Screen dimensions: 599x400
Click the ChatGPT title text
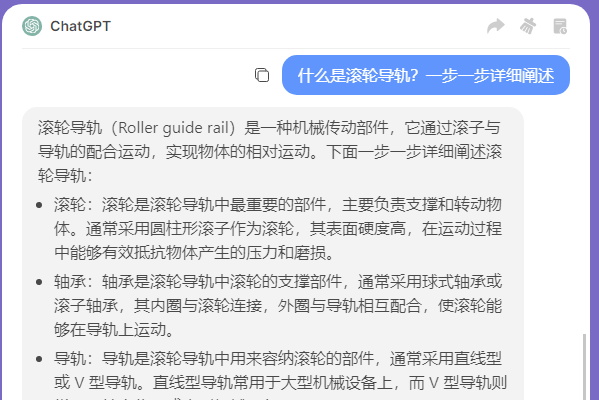tap(81, 26)
